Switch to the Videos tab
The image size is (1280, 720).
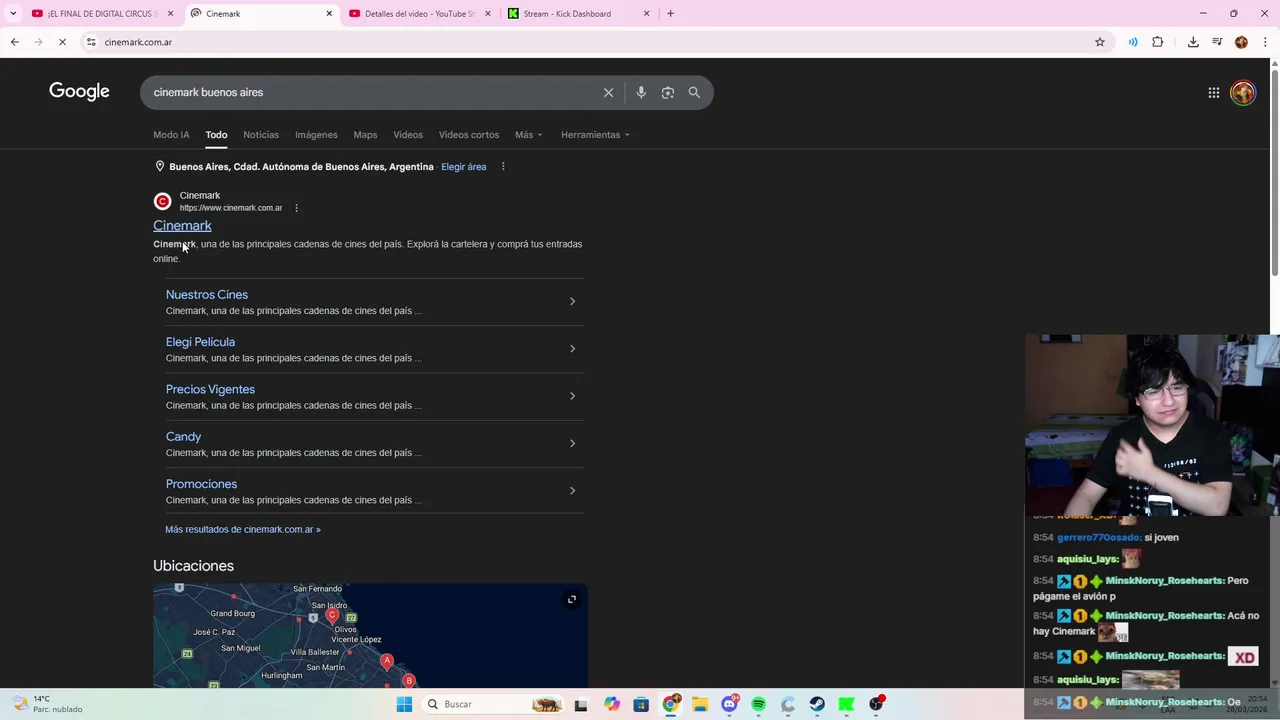tap(408, 134)
